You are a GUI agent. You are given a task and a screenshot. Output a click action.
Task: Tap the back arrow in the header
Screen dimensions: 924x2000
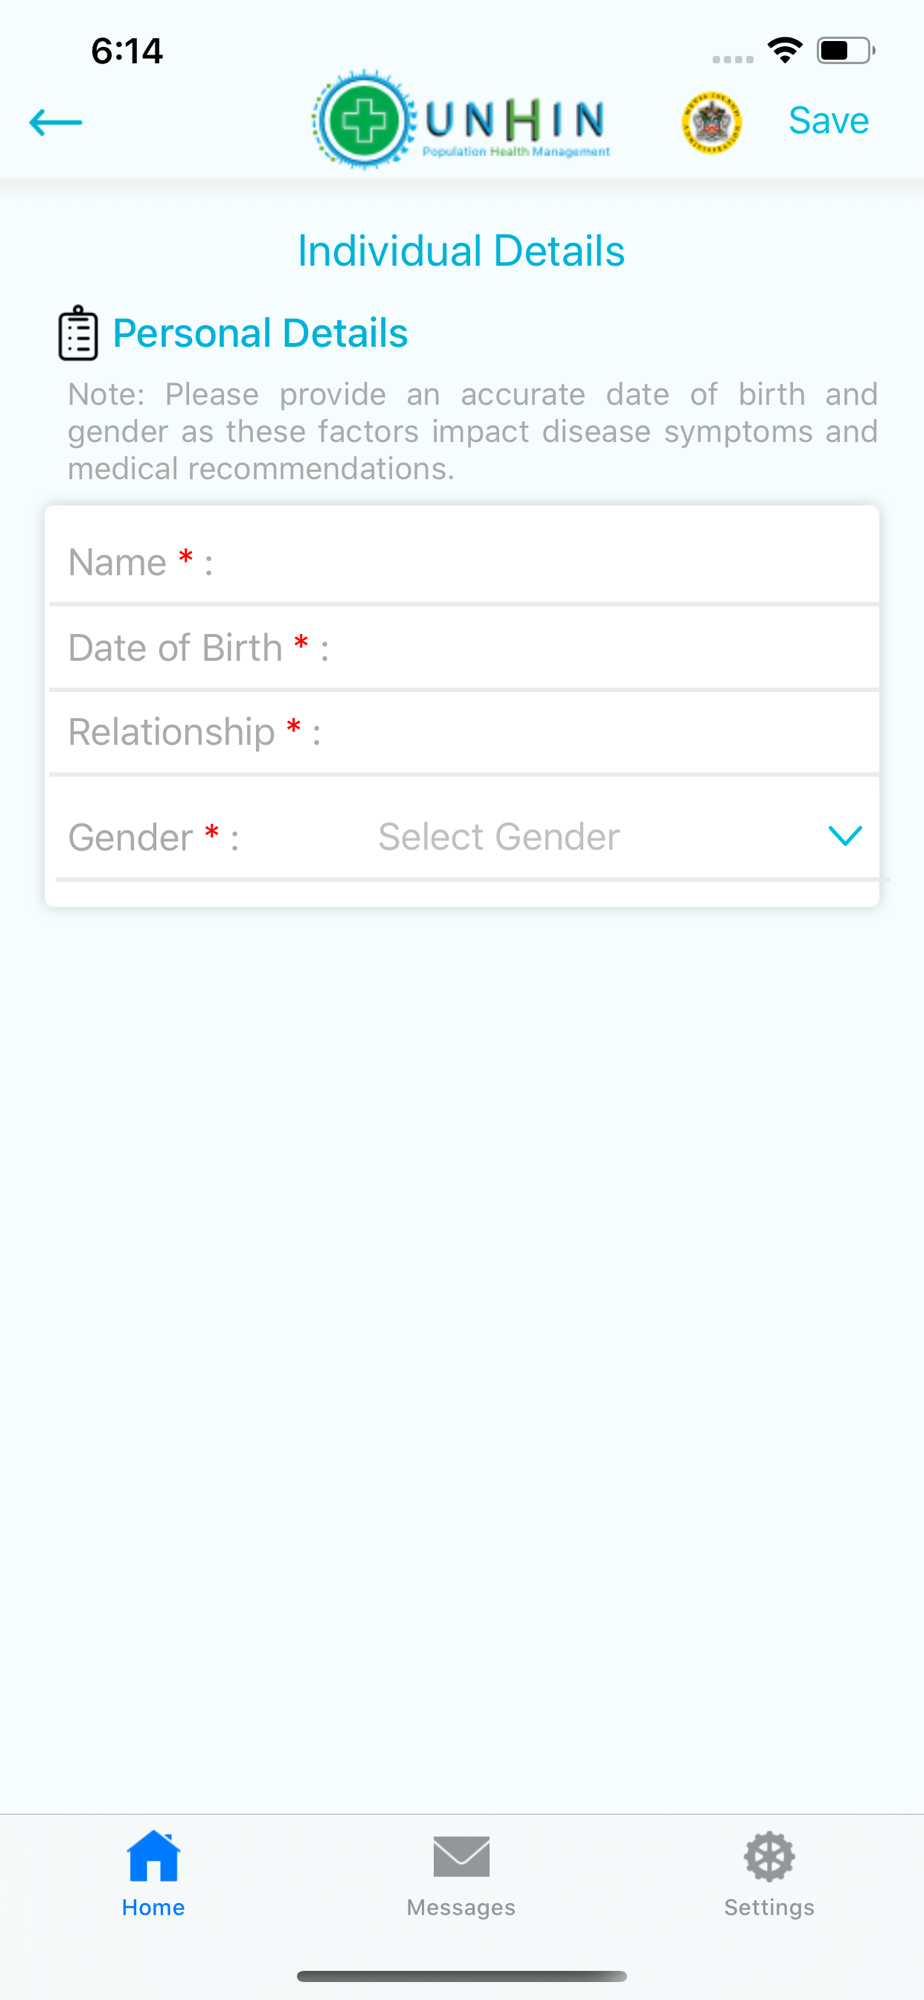point(56,122)
